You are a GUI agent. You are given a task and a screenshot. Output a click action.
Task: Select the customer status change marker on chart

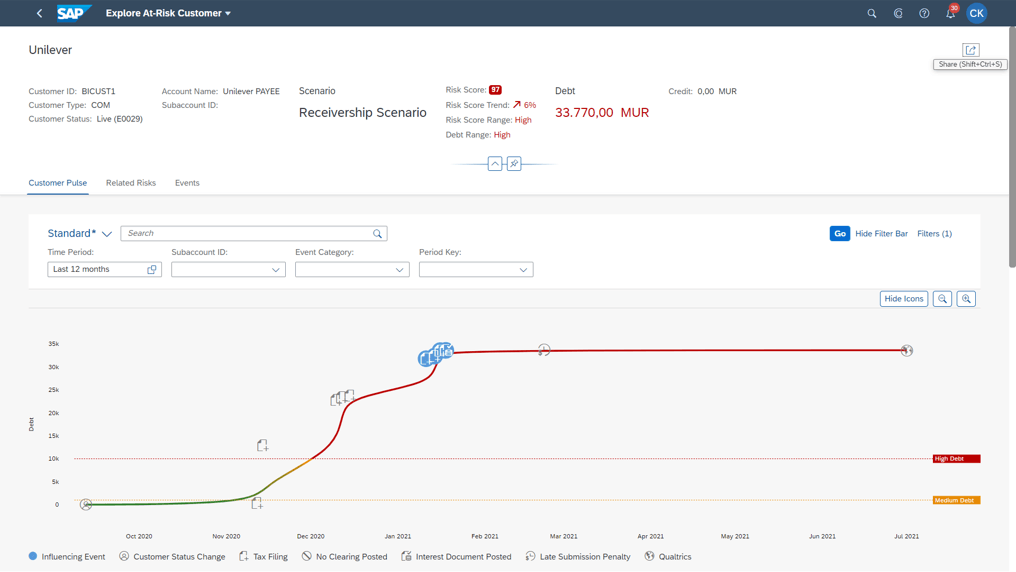[x=86, y=504]
